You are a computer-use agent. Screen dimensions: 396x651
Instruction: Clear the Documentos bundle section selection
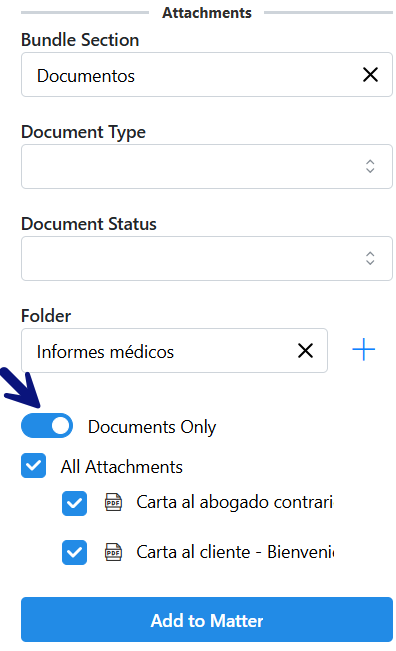coord(370,75)
